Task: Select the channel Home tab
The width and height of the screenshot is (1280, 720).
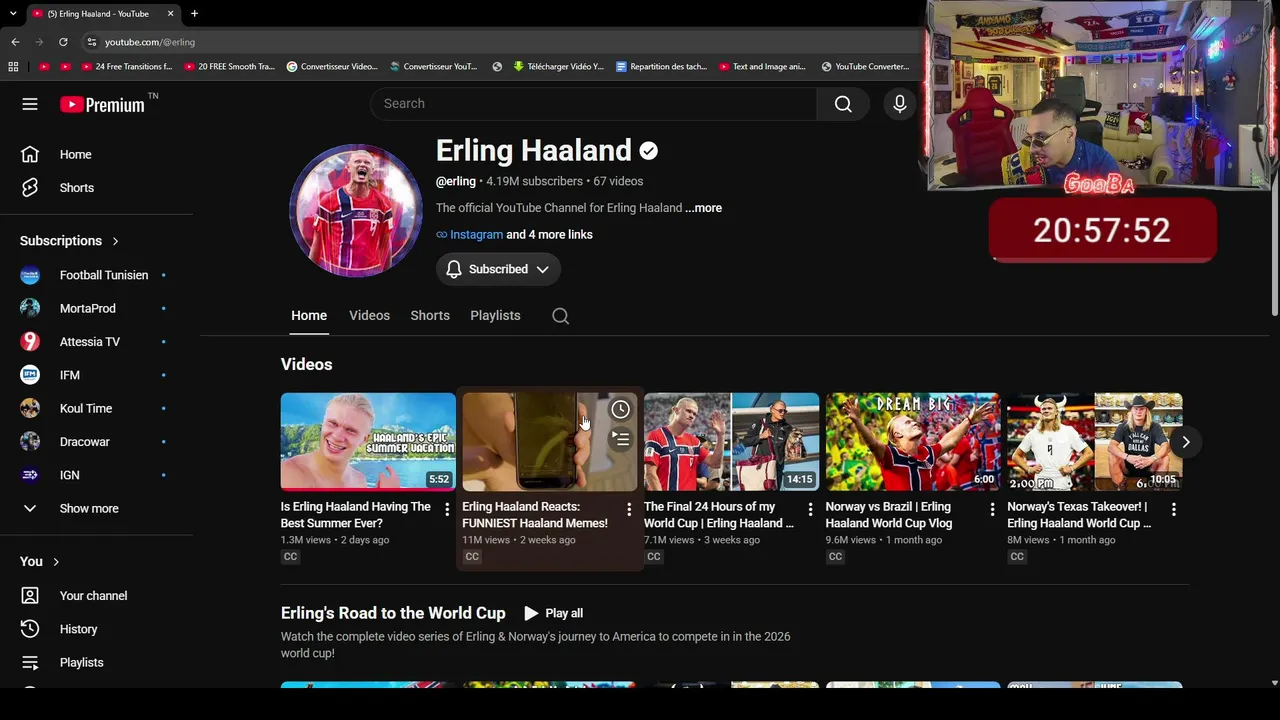Action: [x=309, y=316]
